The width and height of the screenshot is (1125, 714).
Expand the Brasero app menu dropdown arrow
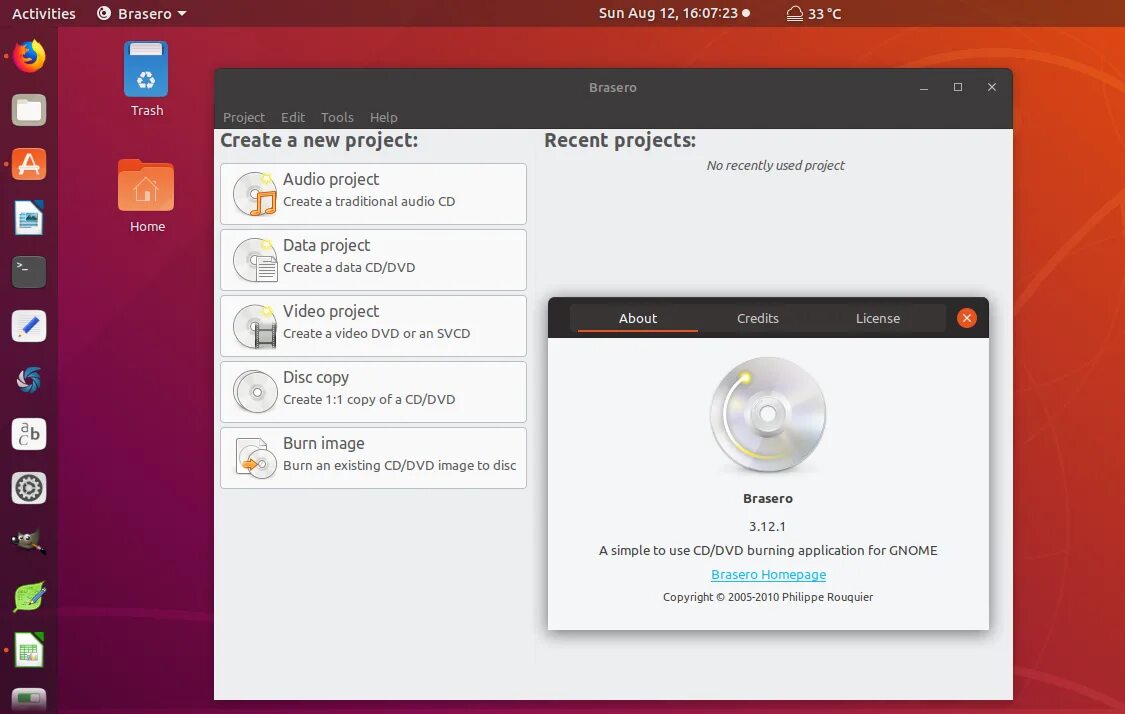(182, 14)
